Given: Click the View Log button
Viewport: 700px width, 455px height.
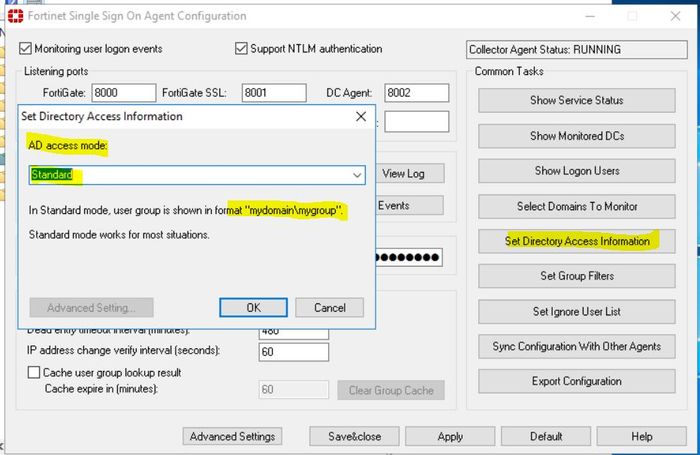Looking at the screenshot, I should click(x=410, y=173).
